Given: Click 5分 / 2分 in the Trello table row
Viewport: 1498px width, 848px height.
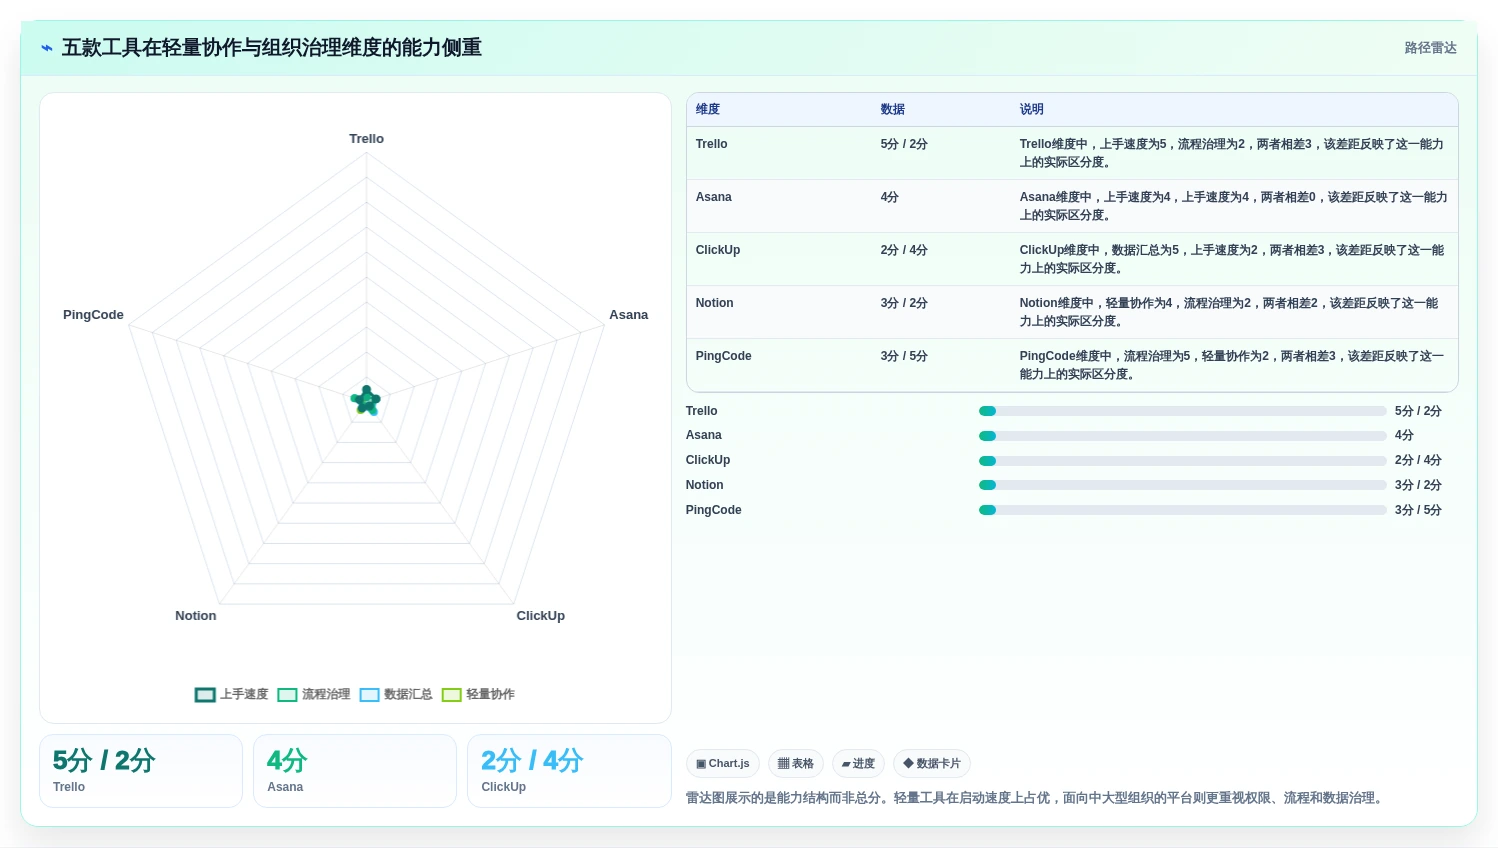Looking at the screenshot, I should pos(904,144).
